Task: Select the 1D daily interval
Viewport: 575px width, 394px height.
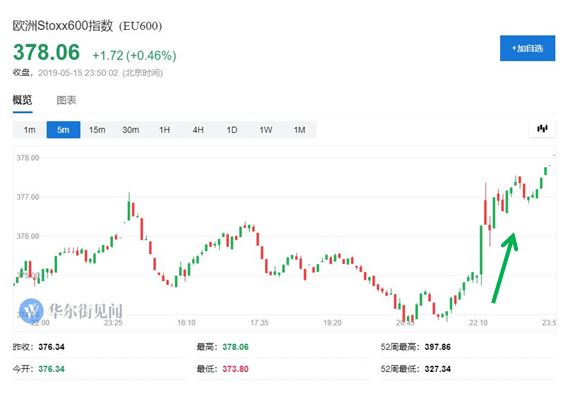Action: pos(232,130)
